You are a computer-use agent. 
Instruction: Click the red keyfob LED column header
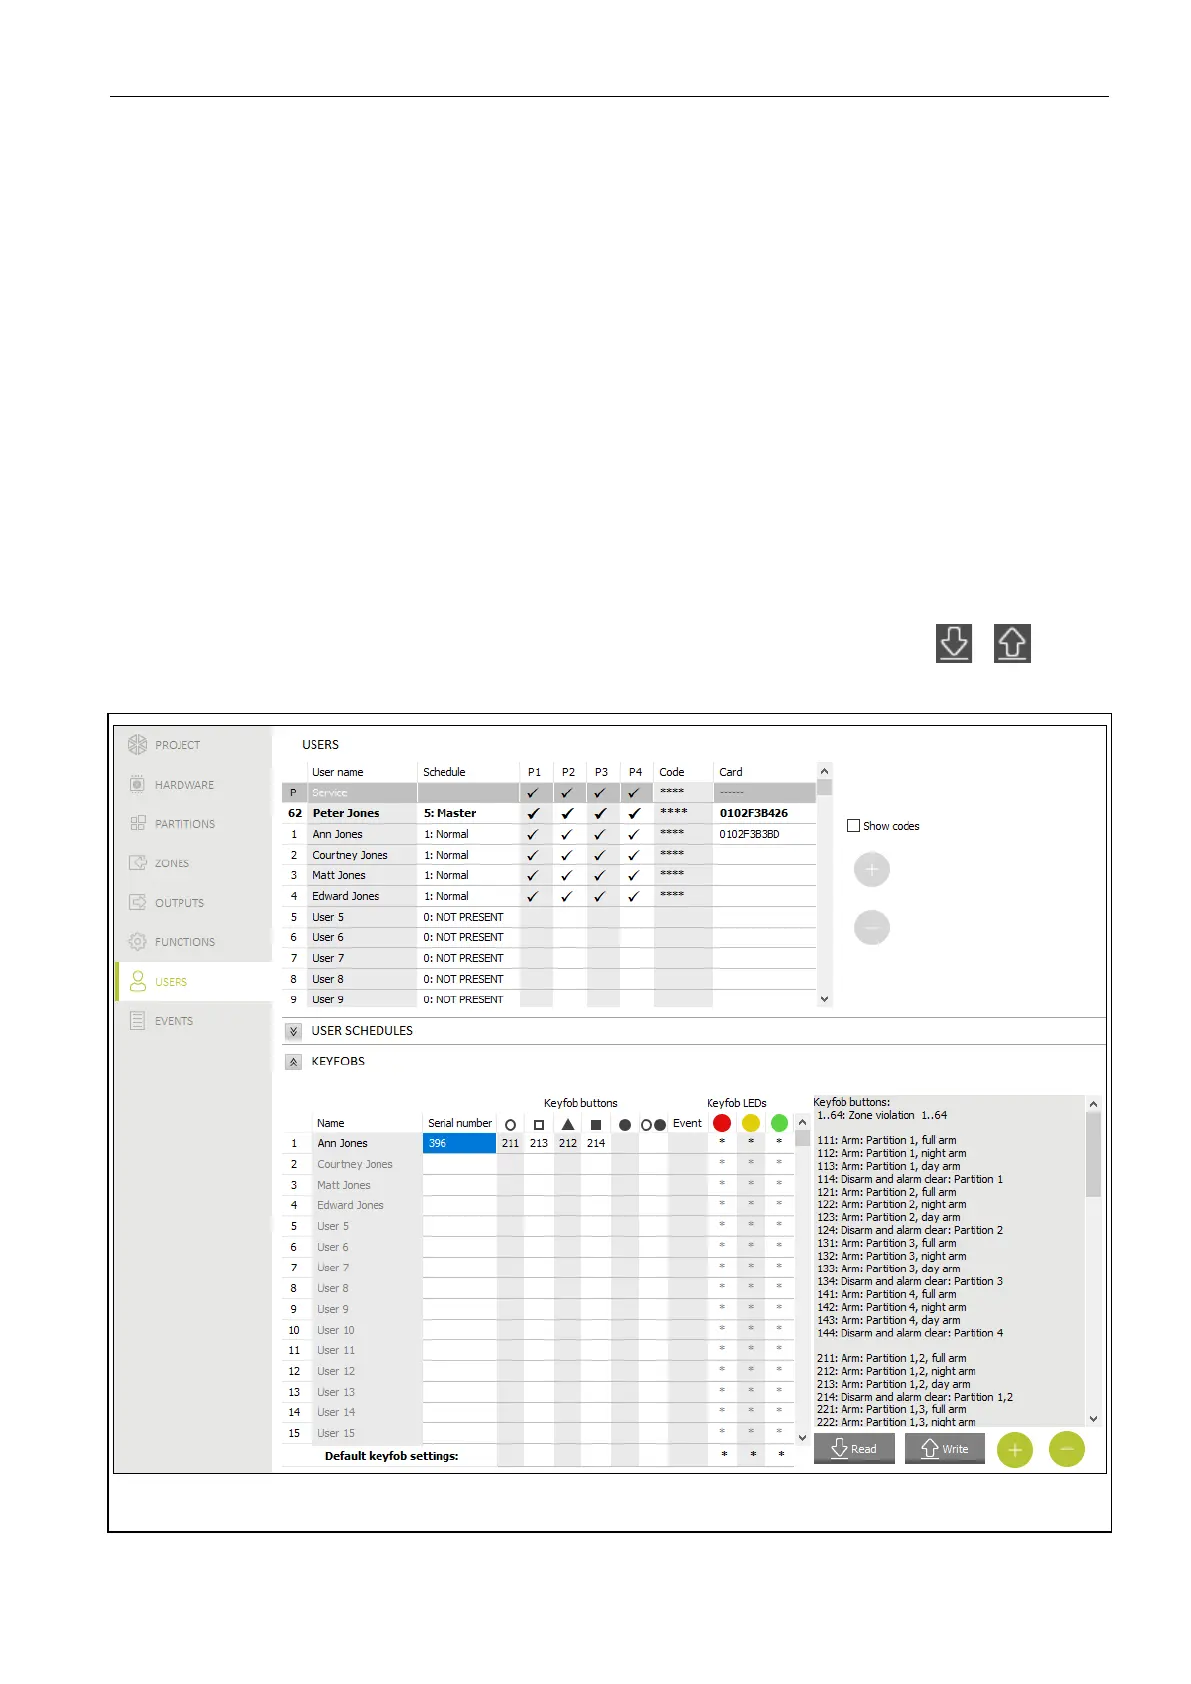[x=722, y=1123]
